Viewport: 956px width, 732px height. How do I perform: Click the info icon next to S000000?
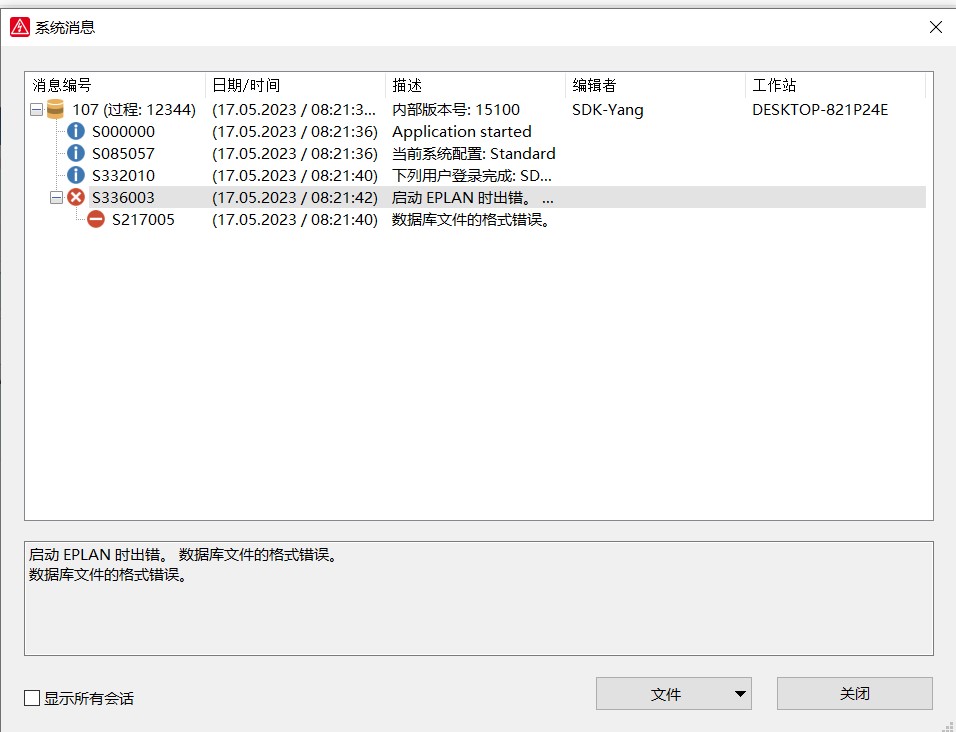click(76, 132)
